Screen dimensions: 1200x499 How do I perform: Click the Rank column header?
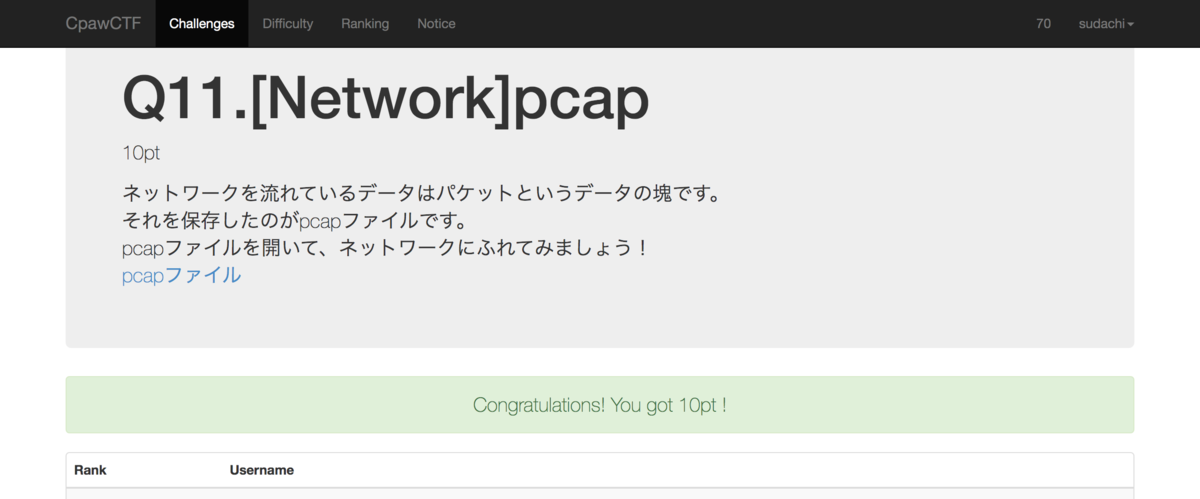coord(90,470)
